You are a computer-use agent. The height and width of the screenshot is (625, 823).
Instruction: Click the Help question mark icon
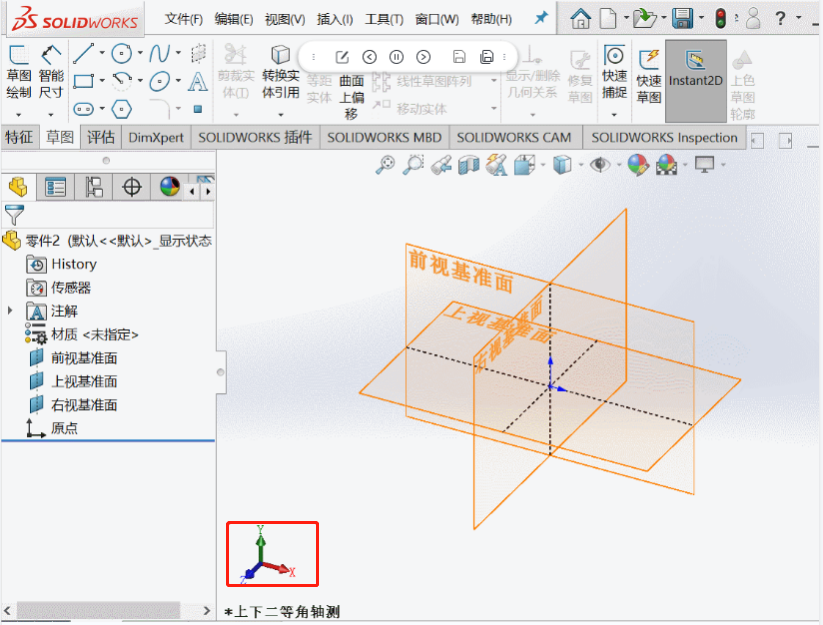pos(780,19)
